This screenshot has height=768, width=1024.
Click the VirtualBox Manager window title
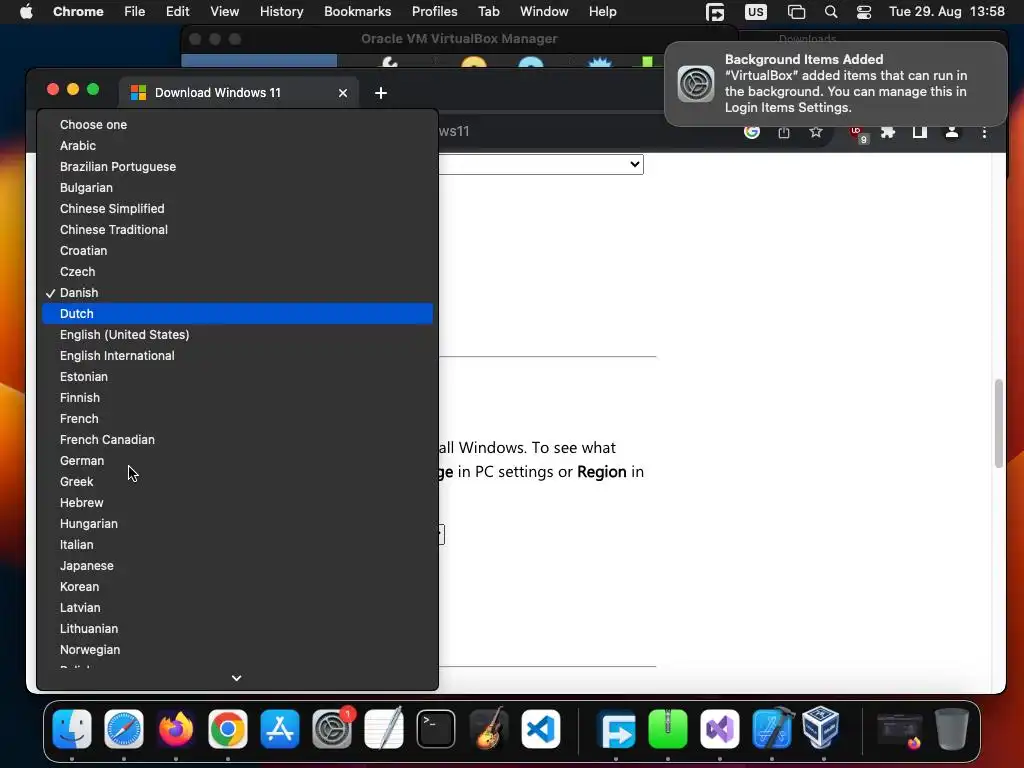coord(459,39)
